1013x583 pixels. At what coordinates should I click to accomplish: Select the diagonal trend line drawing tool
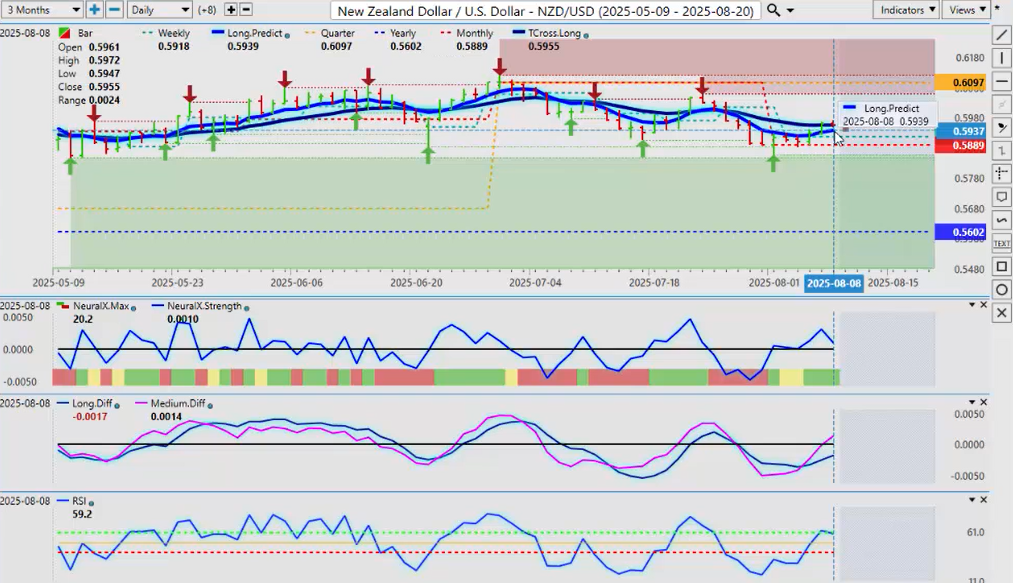pyautogui.click(x=1002, y=35)
